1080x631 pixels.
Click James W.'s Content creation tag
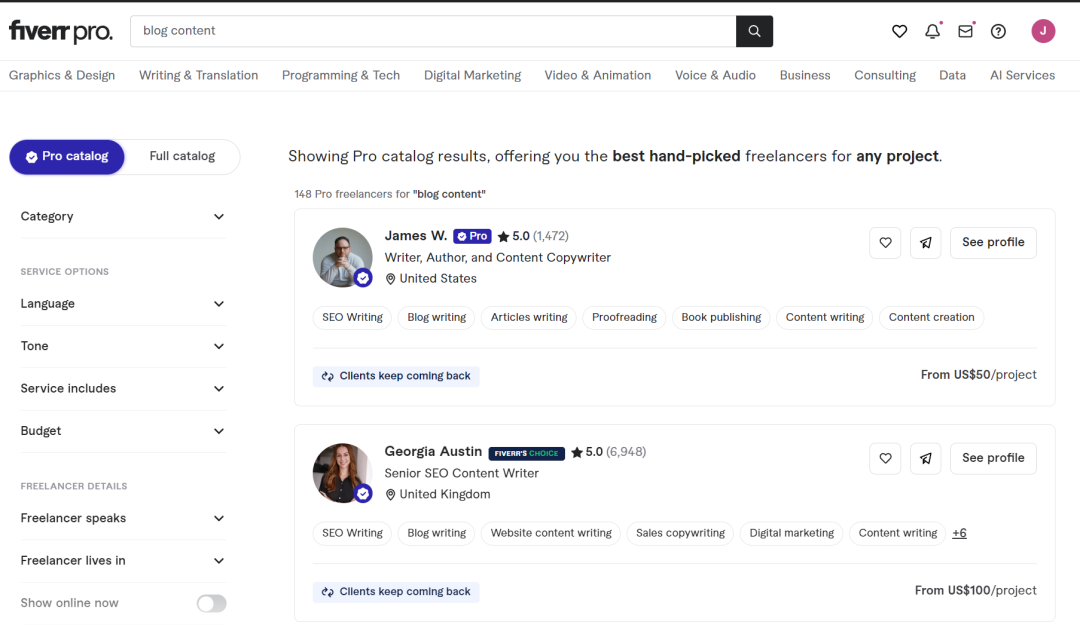(x=931, y=318)
